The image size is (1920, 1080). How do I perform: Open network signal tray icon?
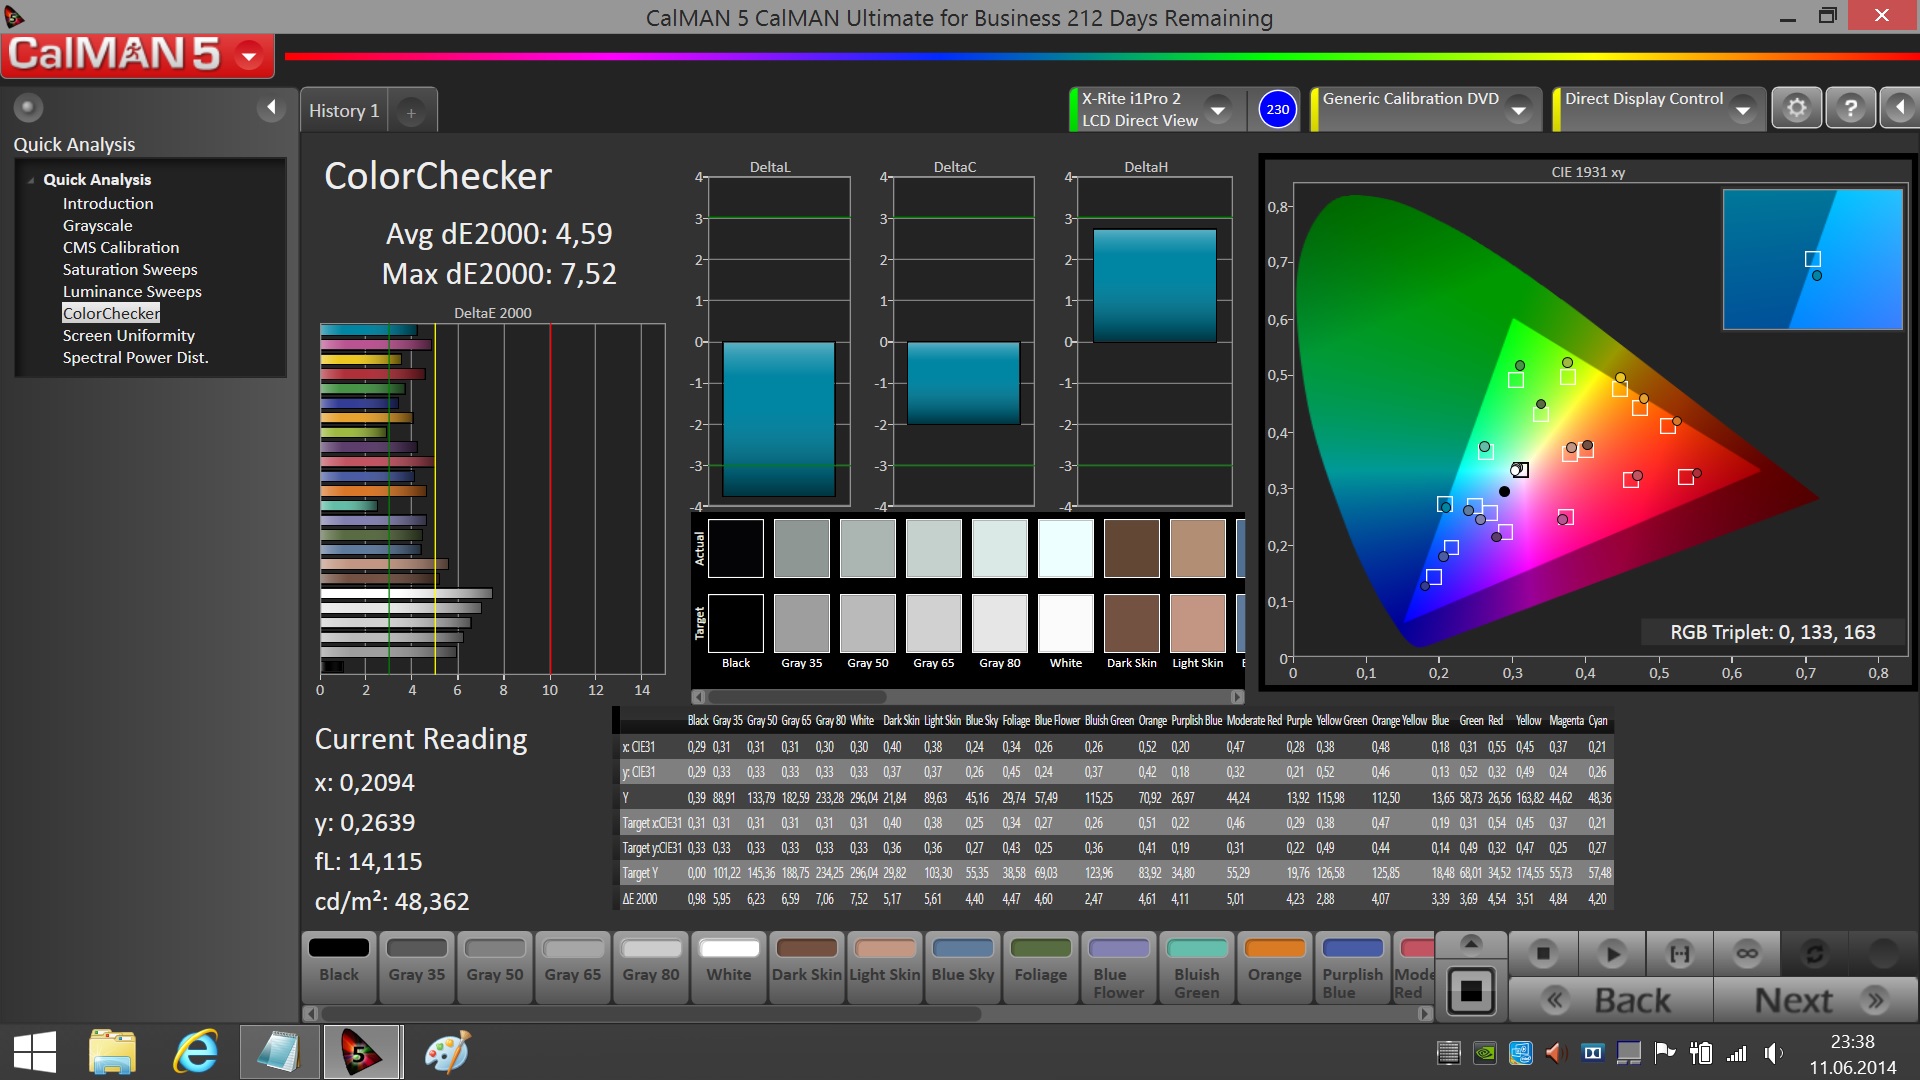click(x=1737, y=1053)
